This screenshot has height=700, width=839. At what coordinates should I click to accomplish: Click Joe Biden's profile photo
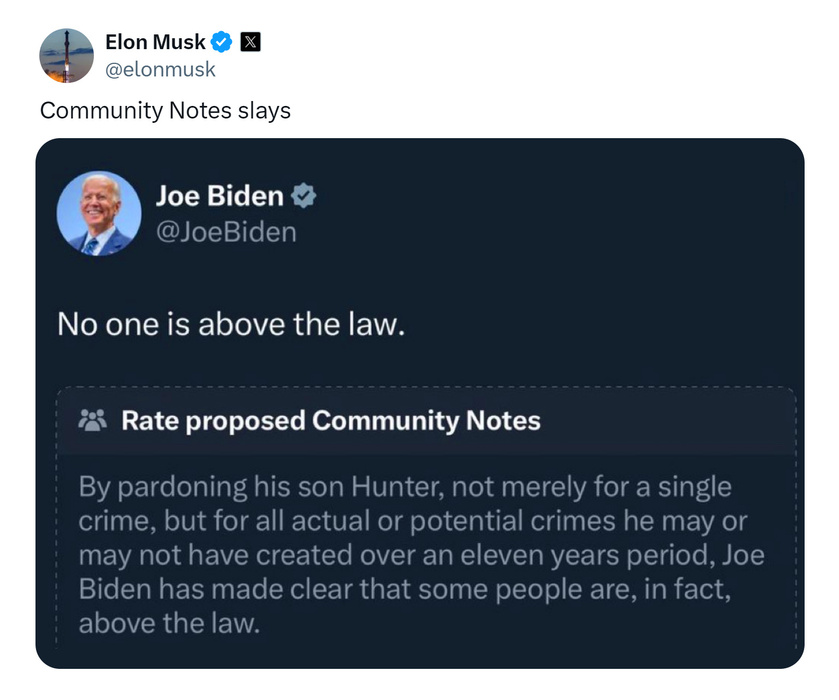(x=99, y=213)
